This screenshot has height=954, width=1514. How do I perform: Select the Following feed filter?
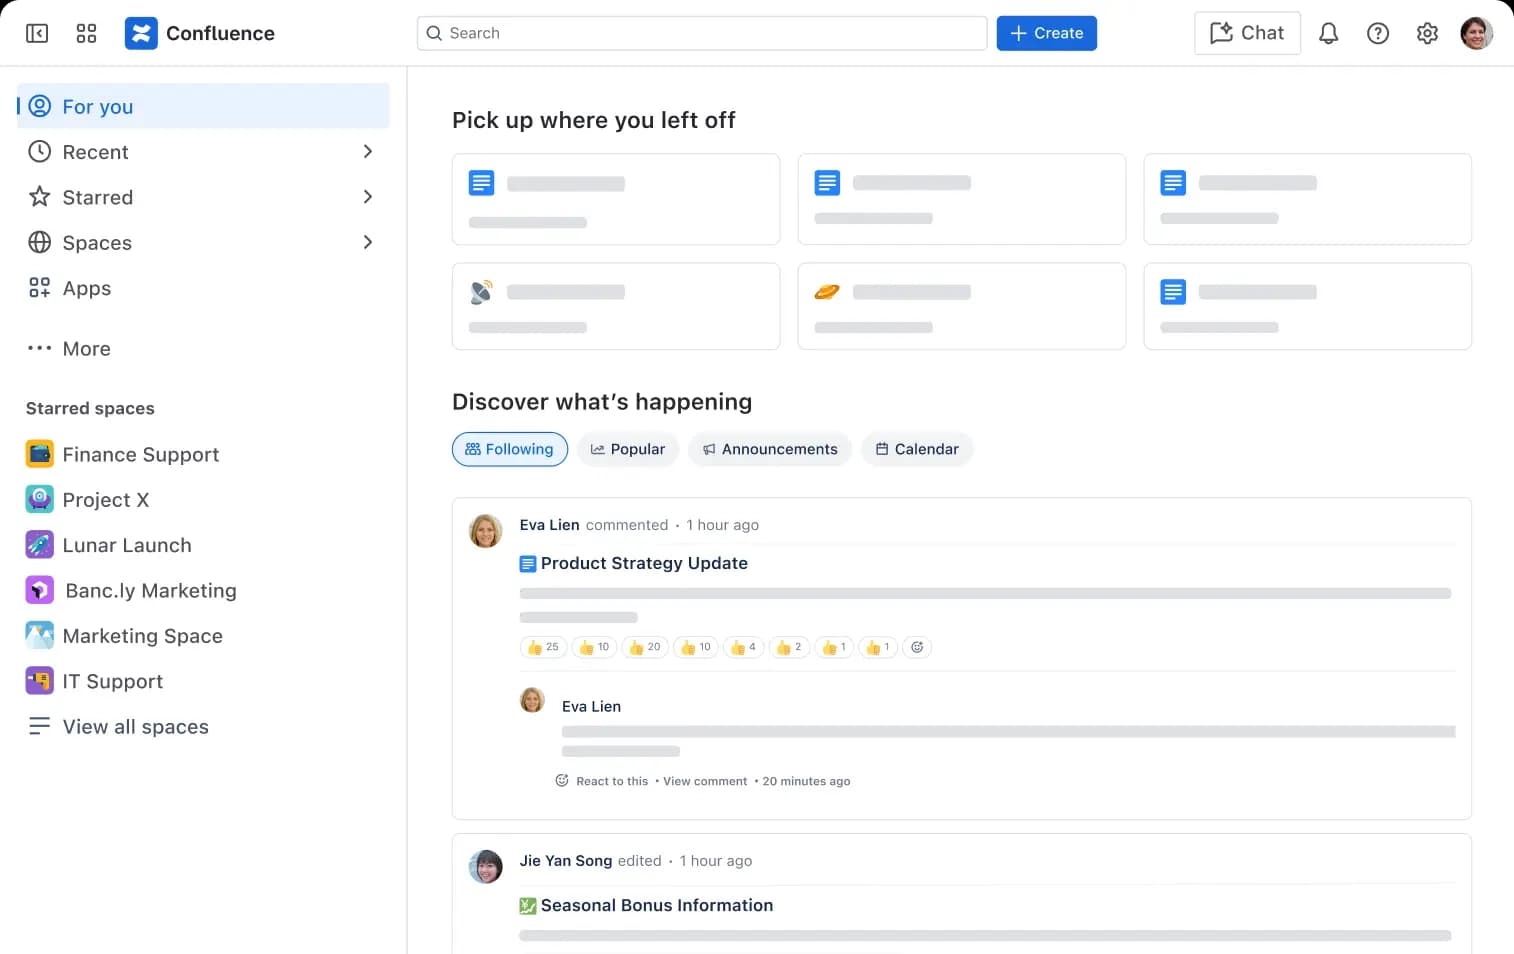pyautogui.click(x=510, y=449)
